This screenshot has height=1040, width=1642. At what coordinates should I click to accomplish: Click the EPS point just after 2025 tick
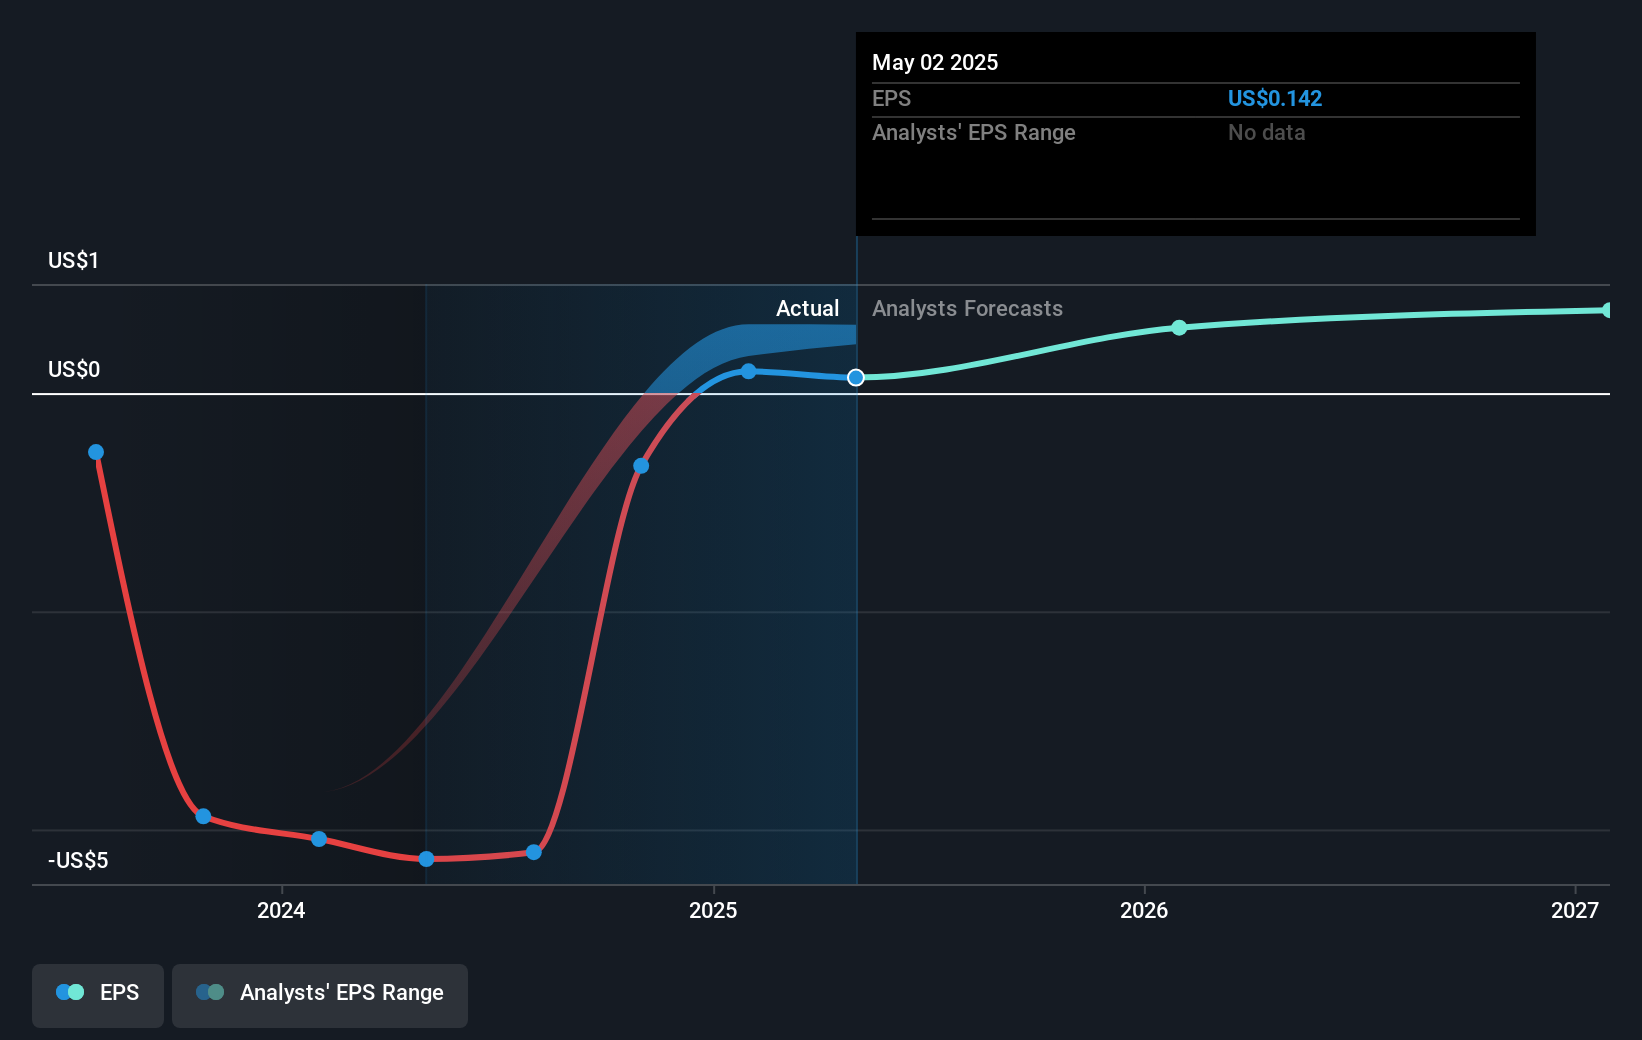tap(748, 371)
